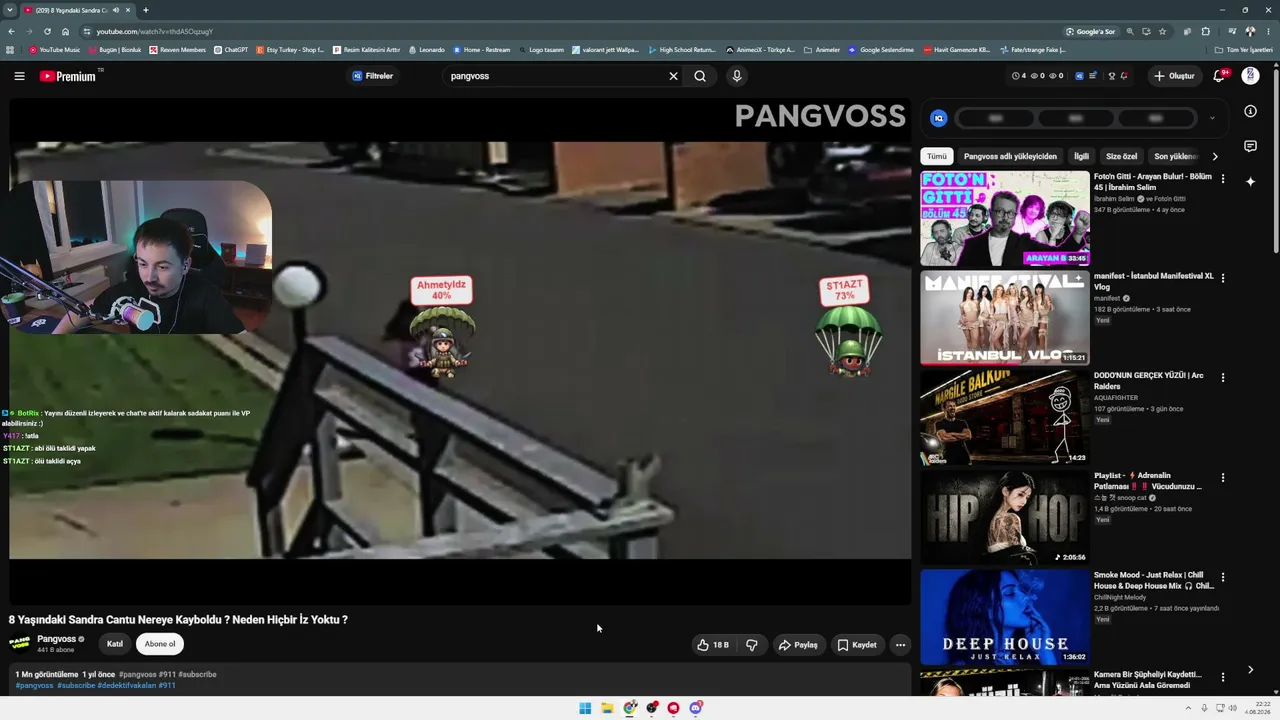Go back in browser history

[11, 31]
